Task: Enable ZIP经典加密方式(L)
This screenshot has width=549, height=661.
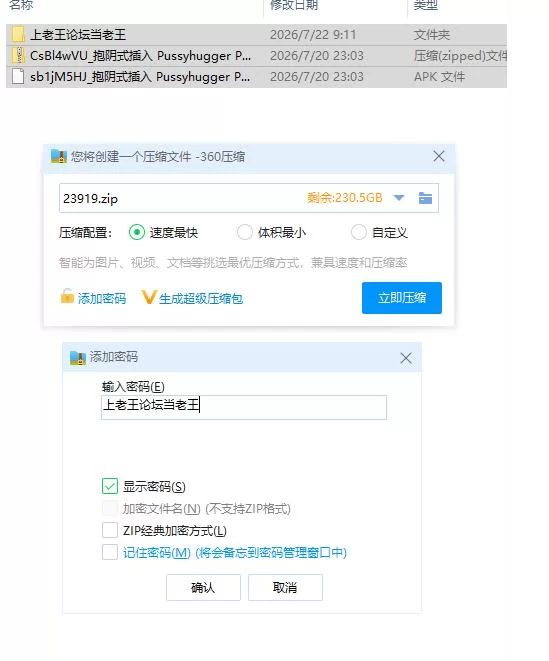Action: pos(110,530)
